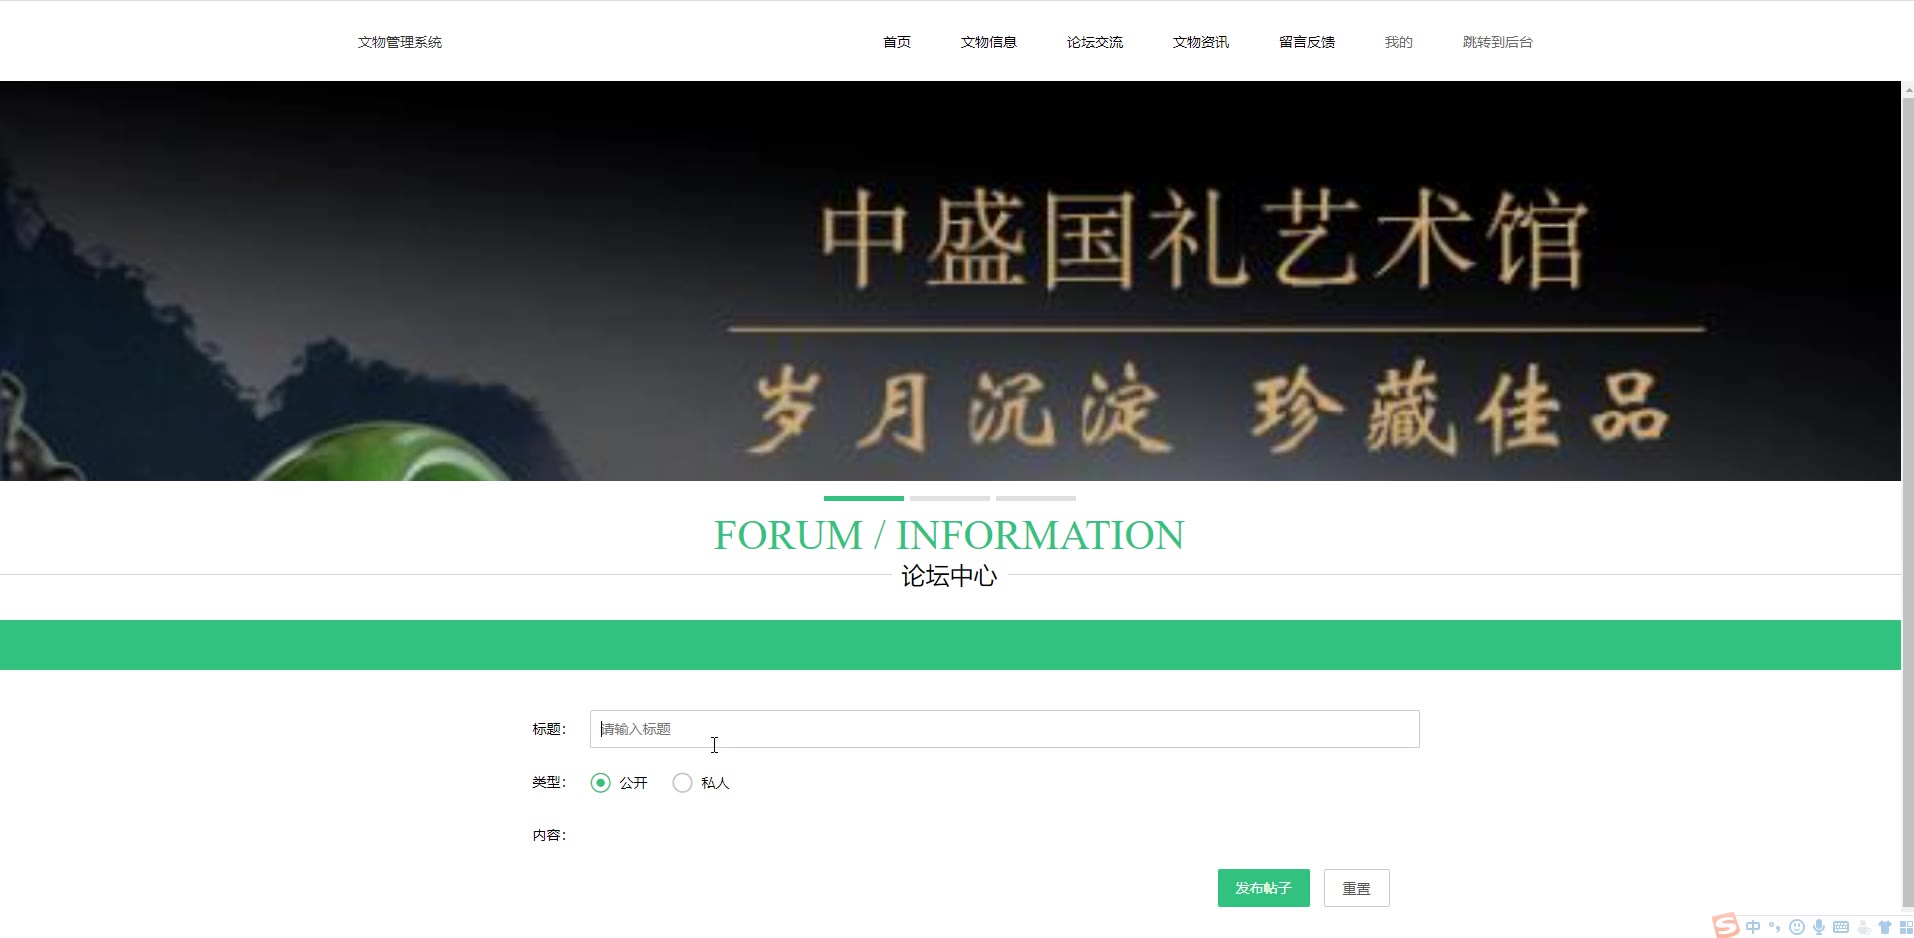Image resolution: width=1914 pixels, height=938 pixels.
Task: Open the soft keyboard icon in IME bar
Action: point(1841,927)
